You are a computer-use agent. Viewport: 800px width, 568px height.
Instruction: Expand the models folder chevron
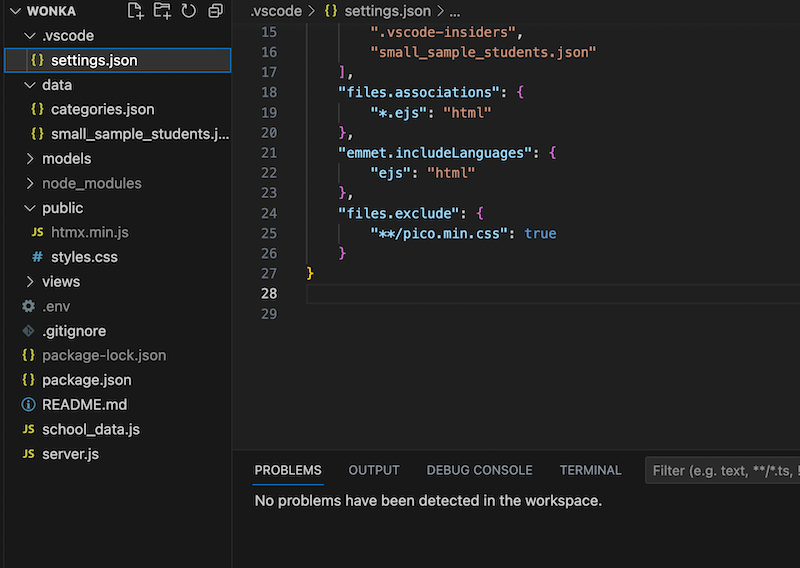point(30,159)
